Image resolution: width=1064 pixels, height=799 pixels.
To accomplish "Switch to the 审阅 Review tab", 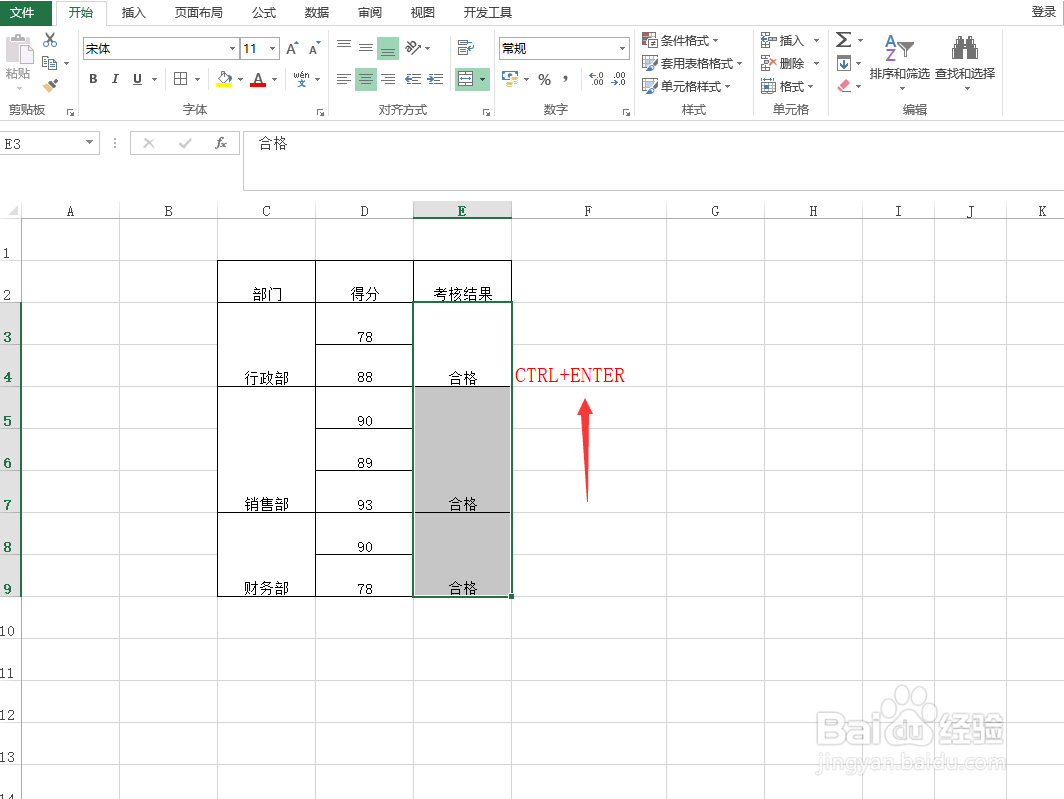I will coord(370,12).
